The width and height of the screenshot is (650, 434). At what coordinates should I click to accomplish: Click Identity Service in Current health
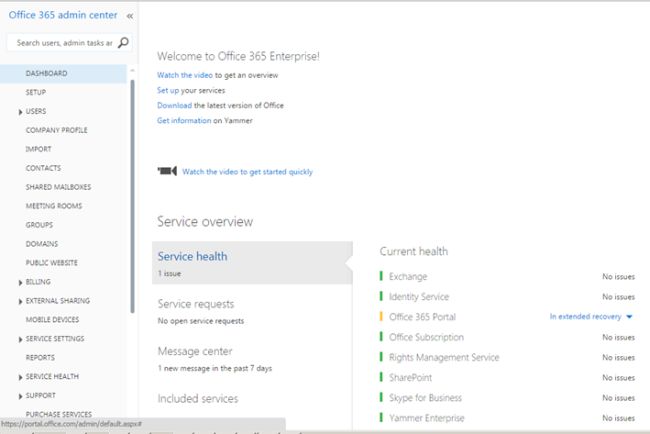coord(419,297)
